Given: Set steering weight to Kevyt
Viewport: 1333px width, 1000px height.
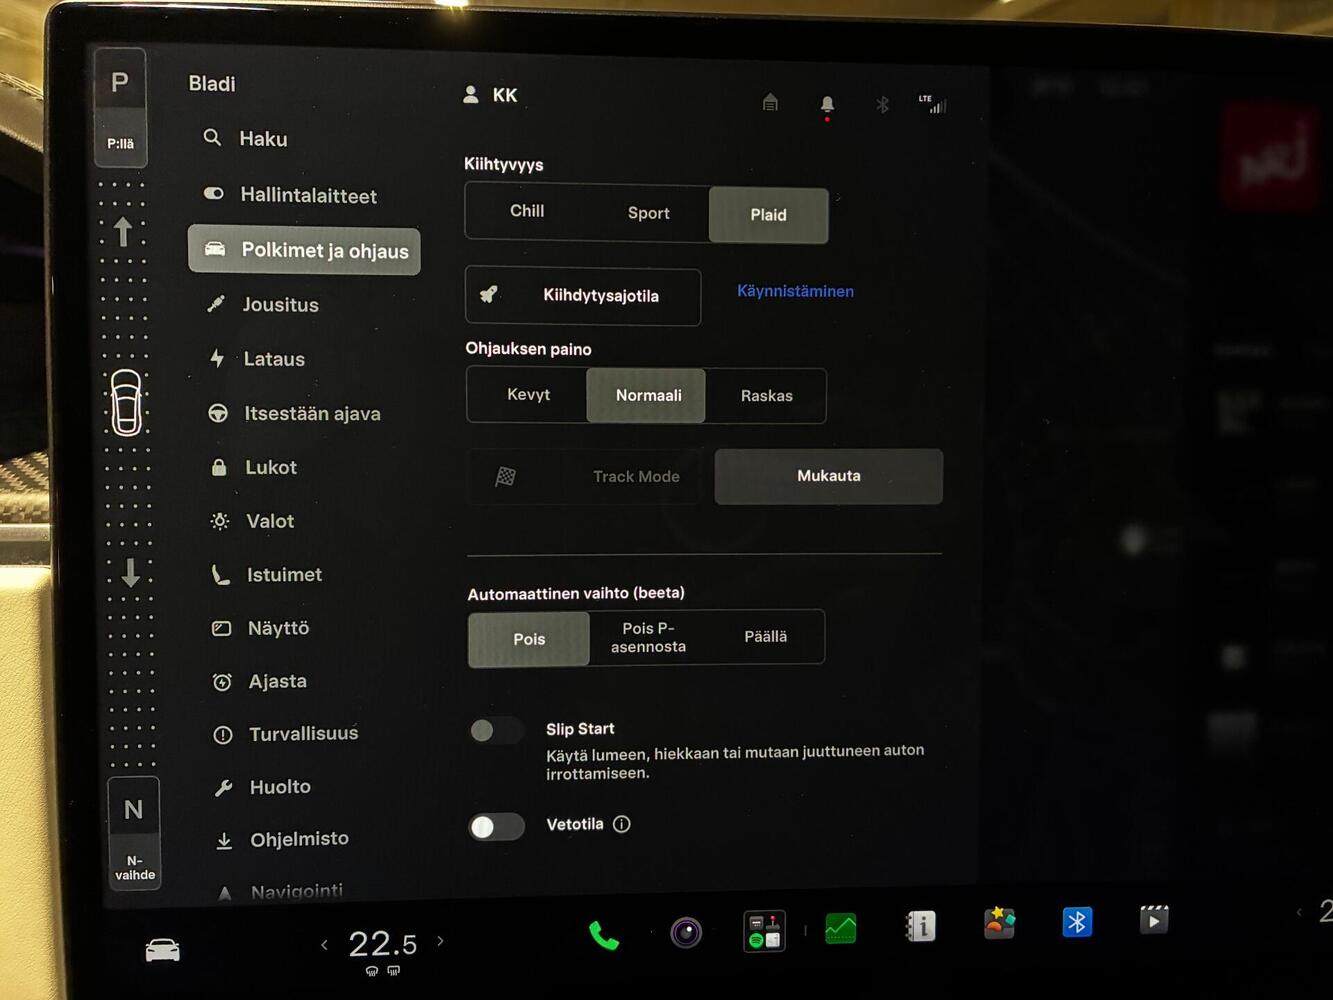Looking at the screenshot, I should [528, 395].
